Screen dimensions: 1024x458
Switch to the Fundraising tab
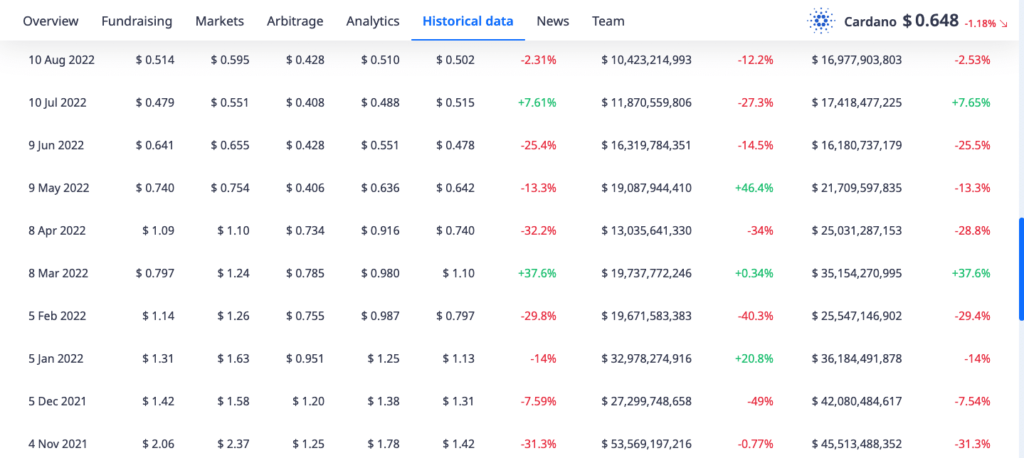(x=138, y=21)
